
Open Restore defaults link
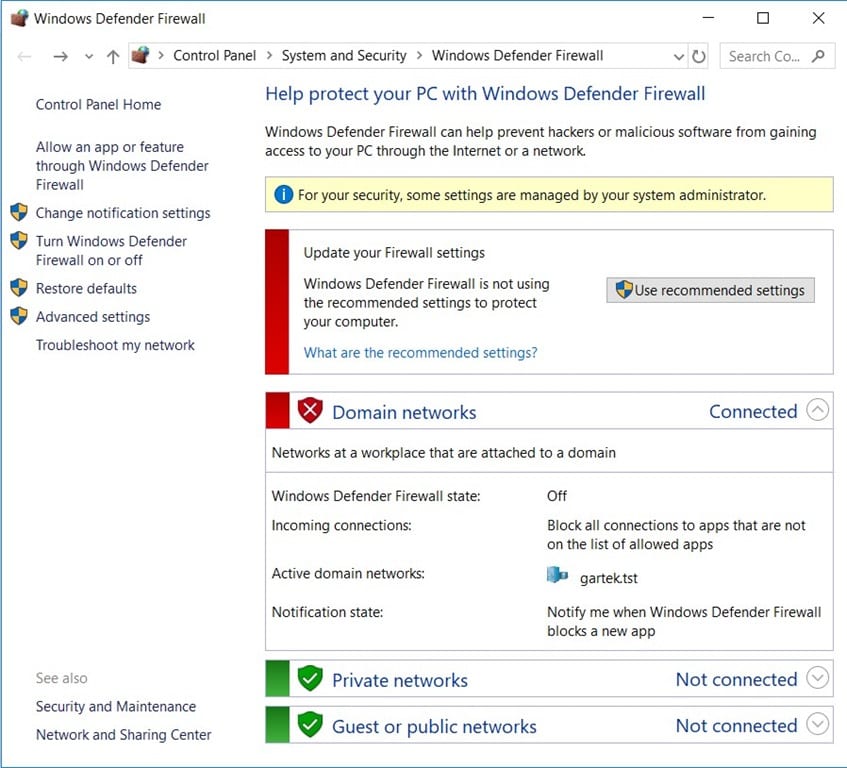[86, 288]
